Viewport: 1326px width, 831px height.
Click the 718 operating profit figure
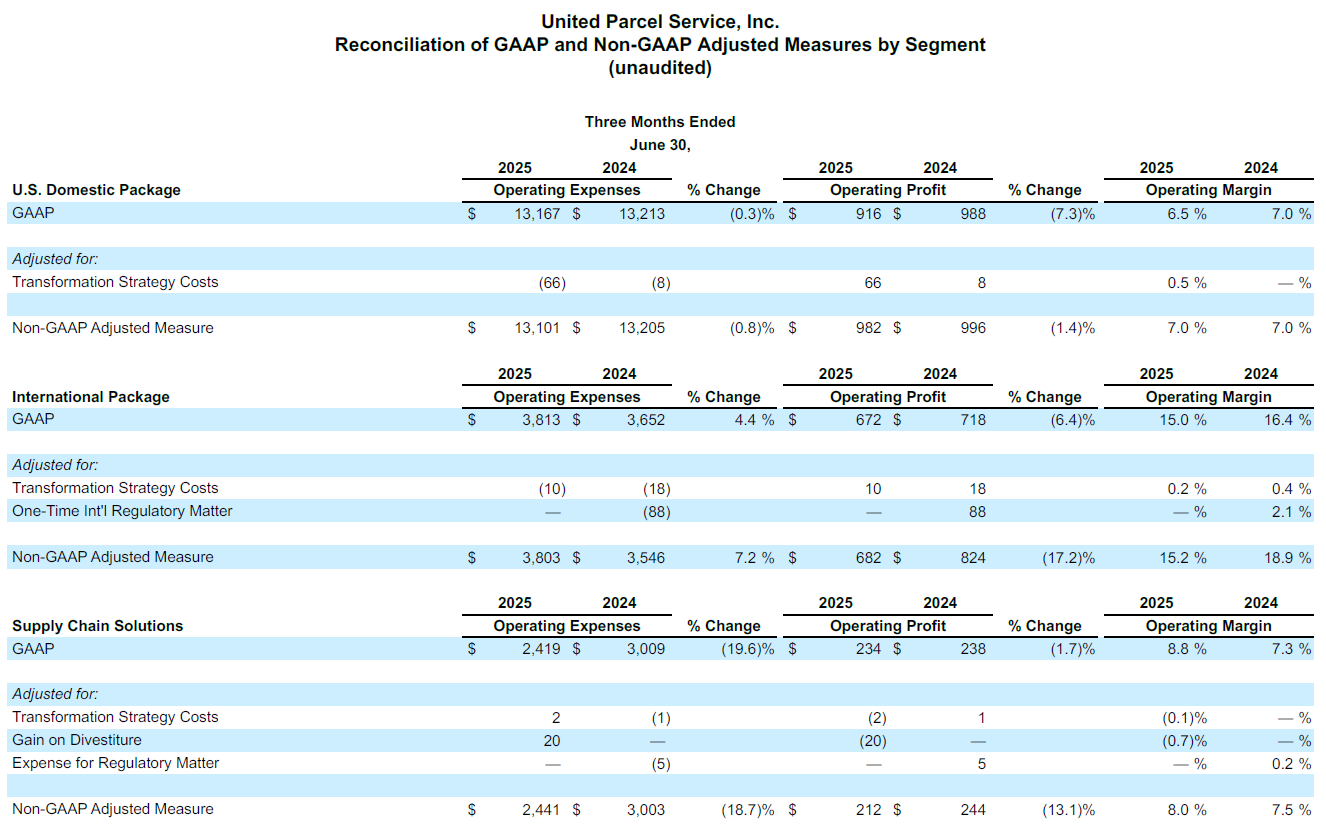click(973, 420)
